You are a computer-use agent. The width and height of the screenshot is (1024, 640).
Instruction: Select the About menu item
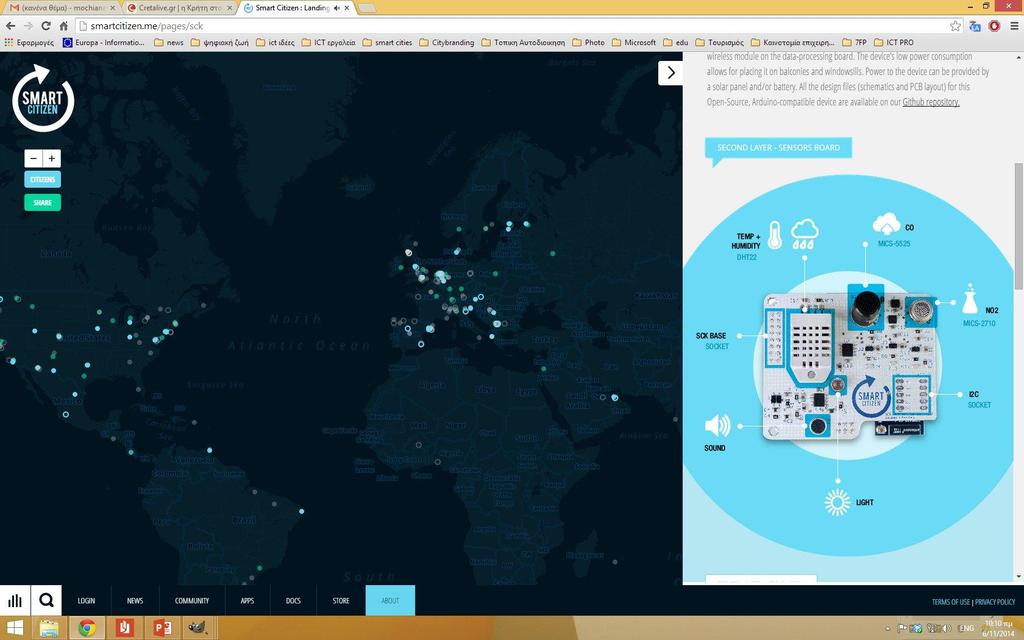point(390,600)
